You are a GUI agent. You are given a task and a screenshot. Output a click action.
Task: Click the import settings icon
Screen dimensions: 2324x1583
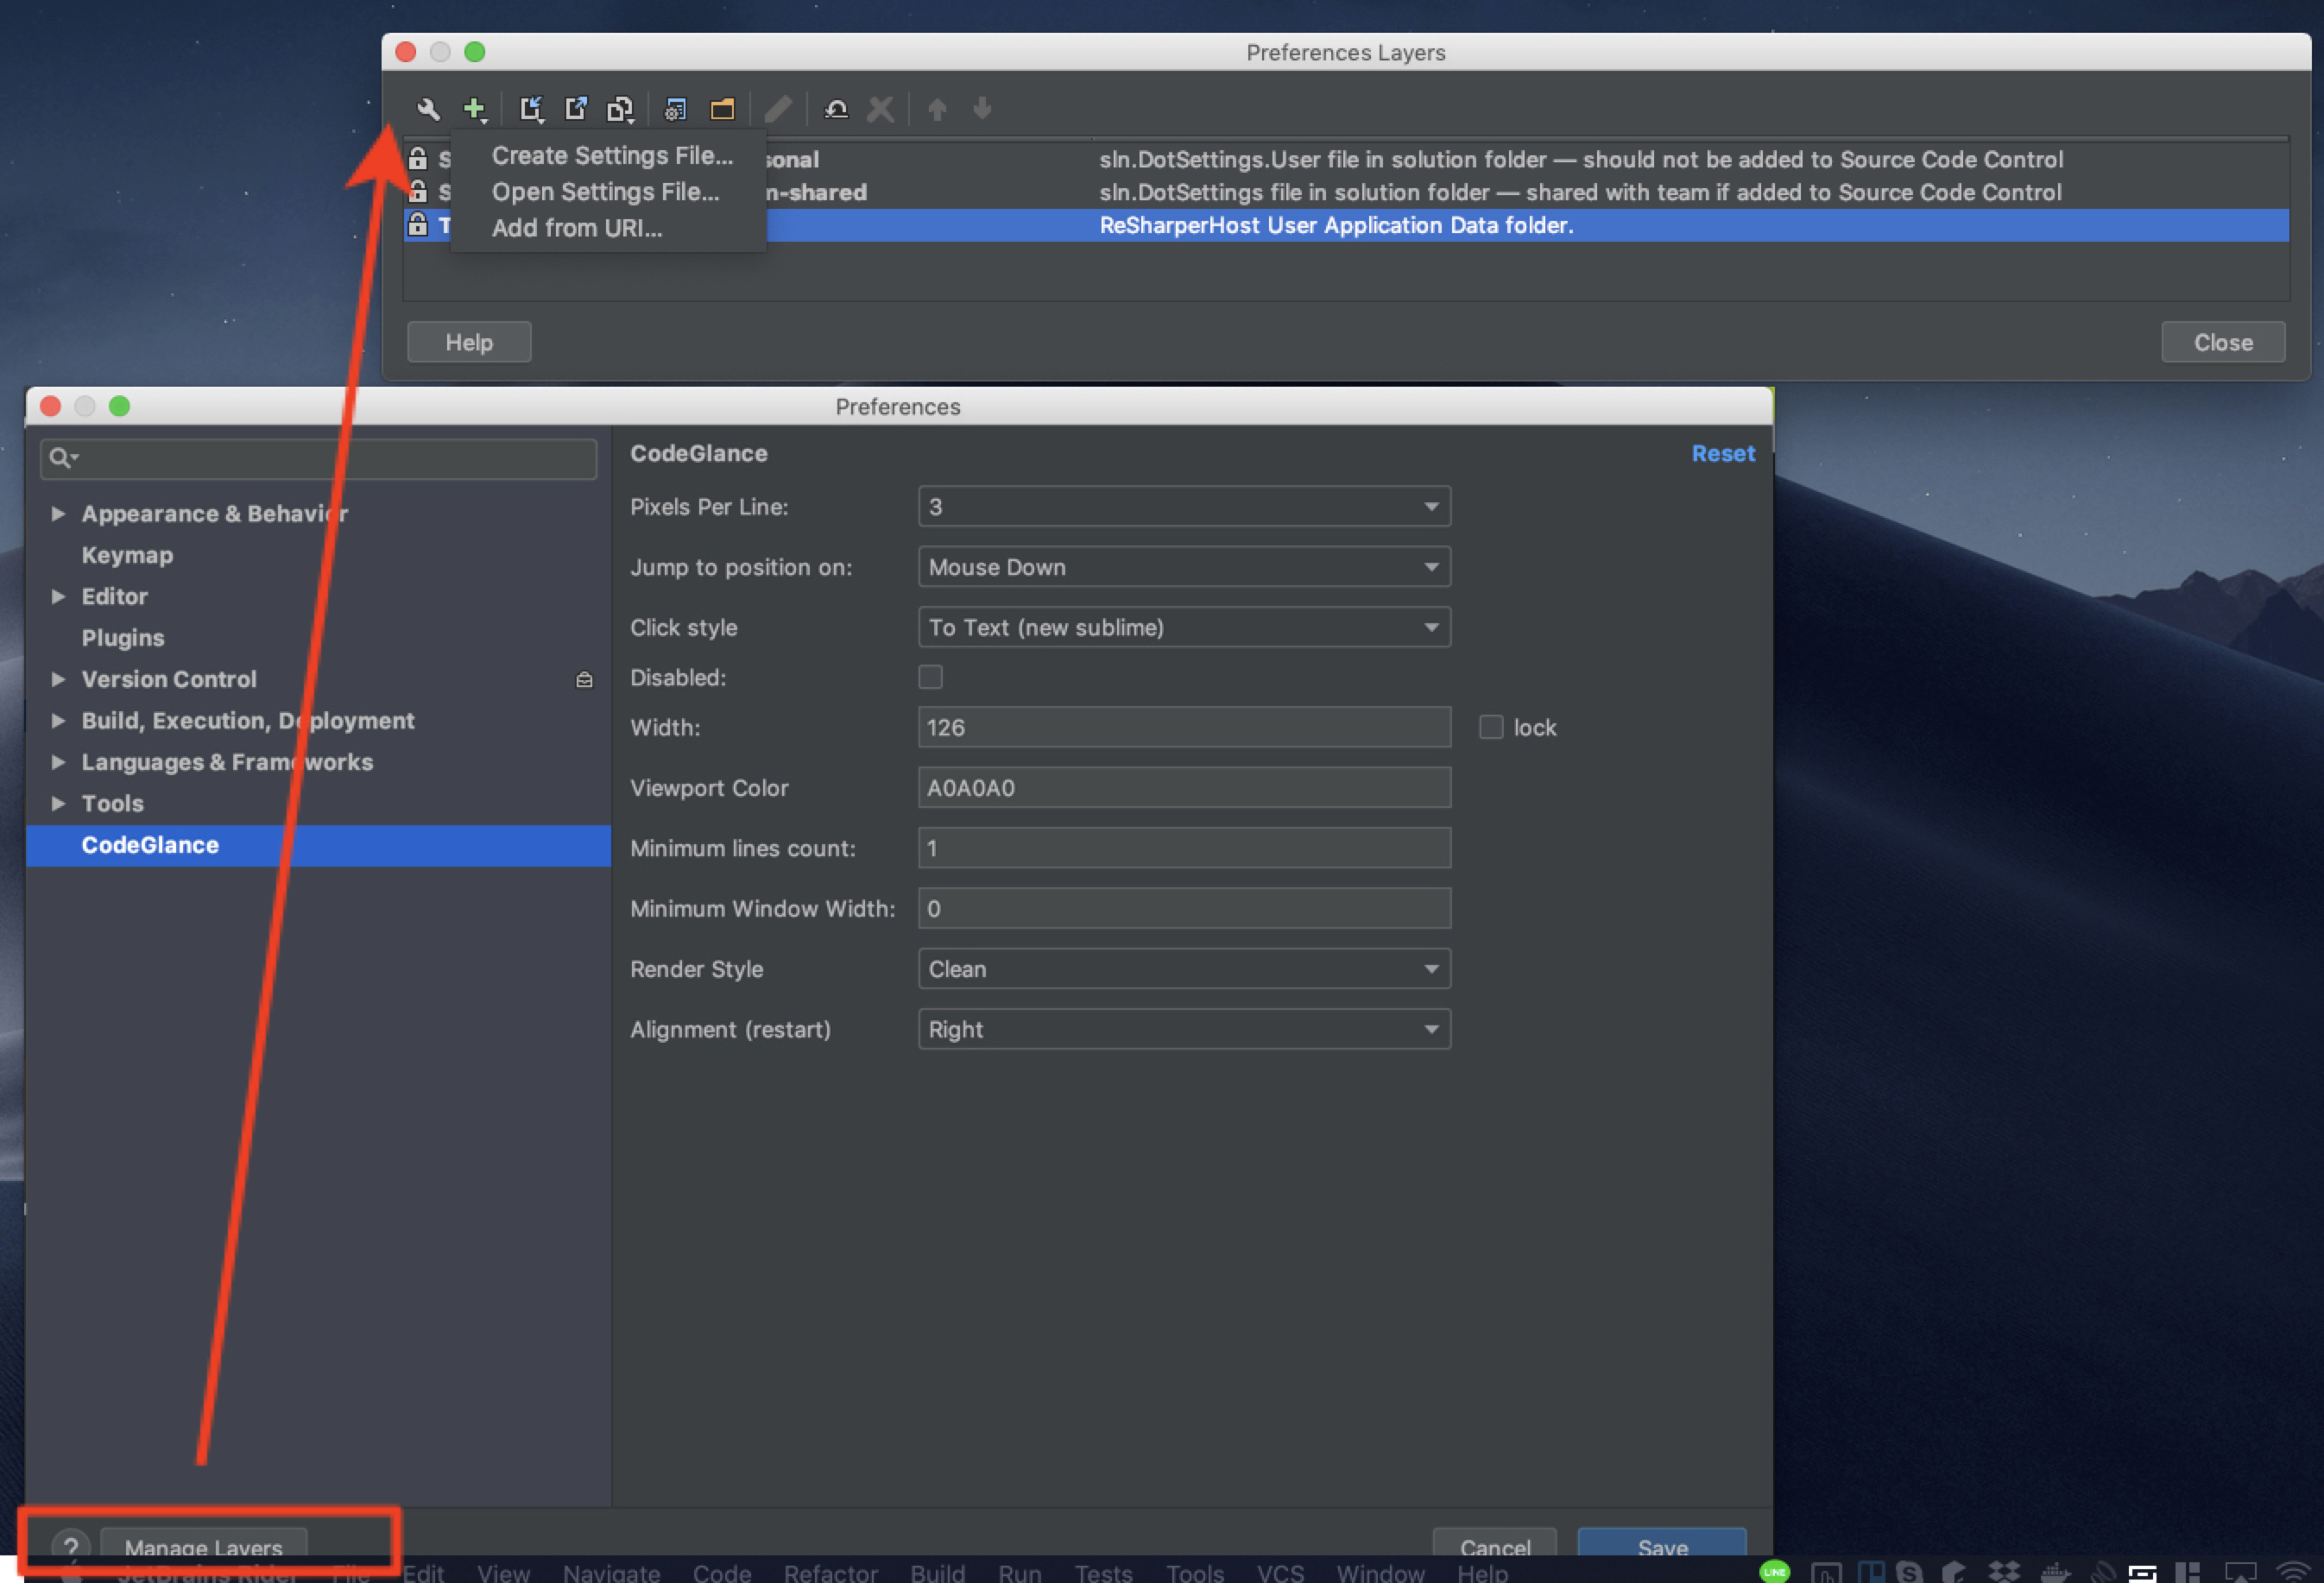click(531, 108)
